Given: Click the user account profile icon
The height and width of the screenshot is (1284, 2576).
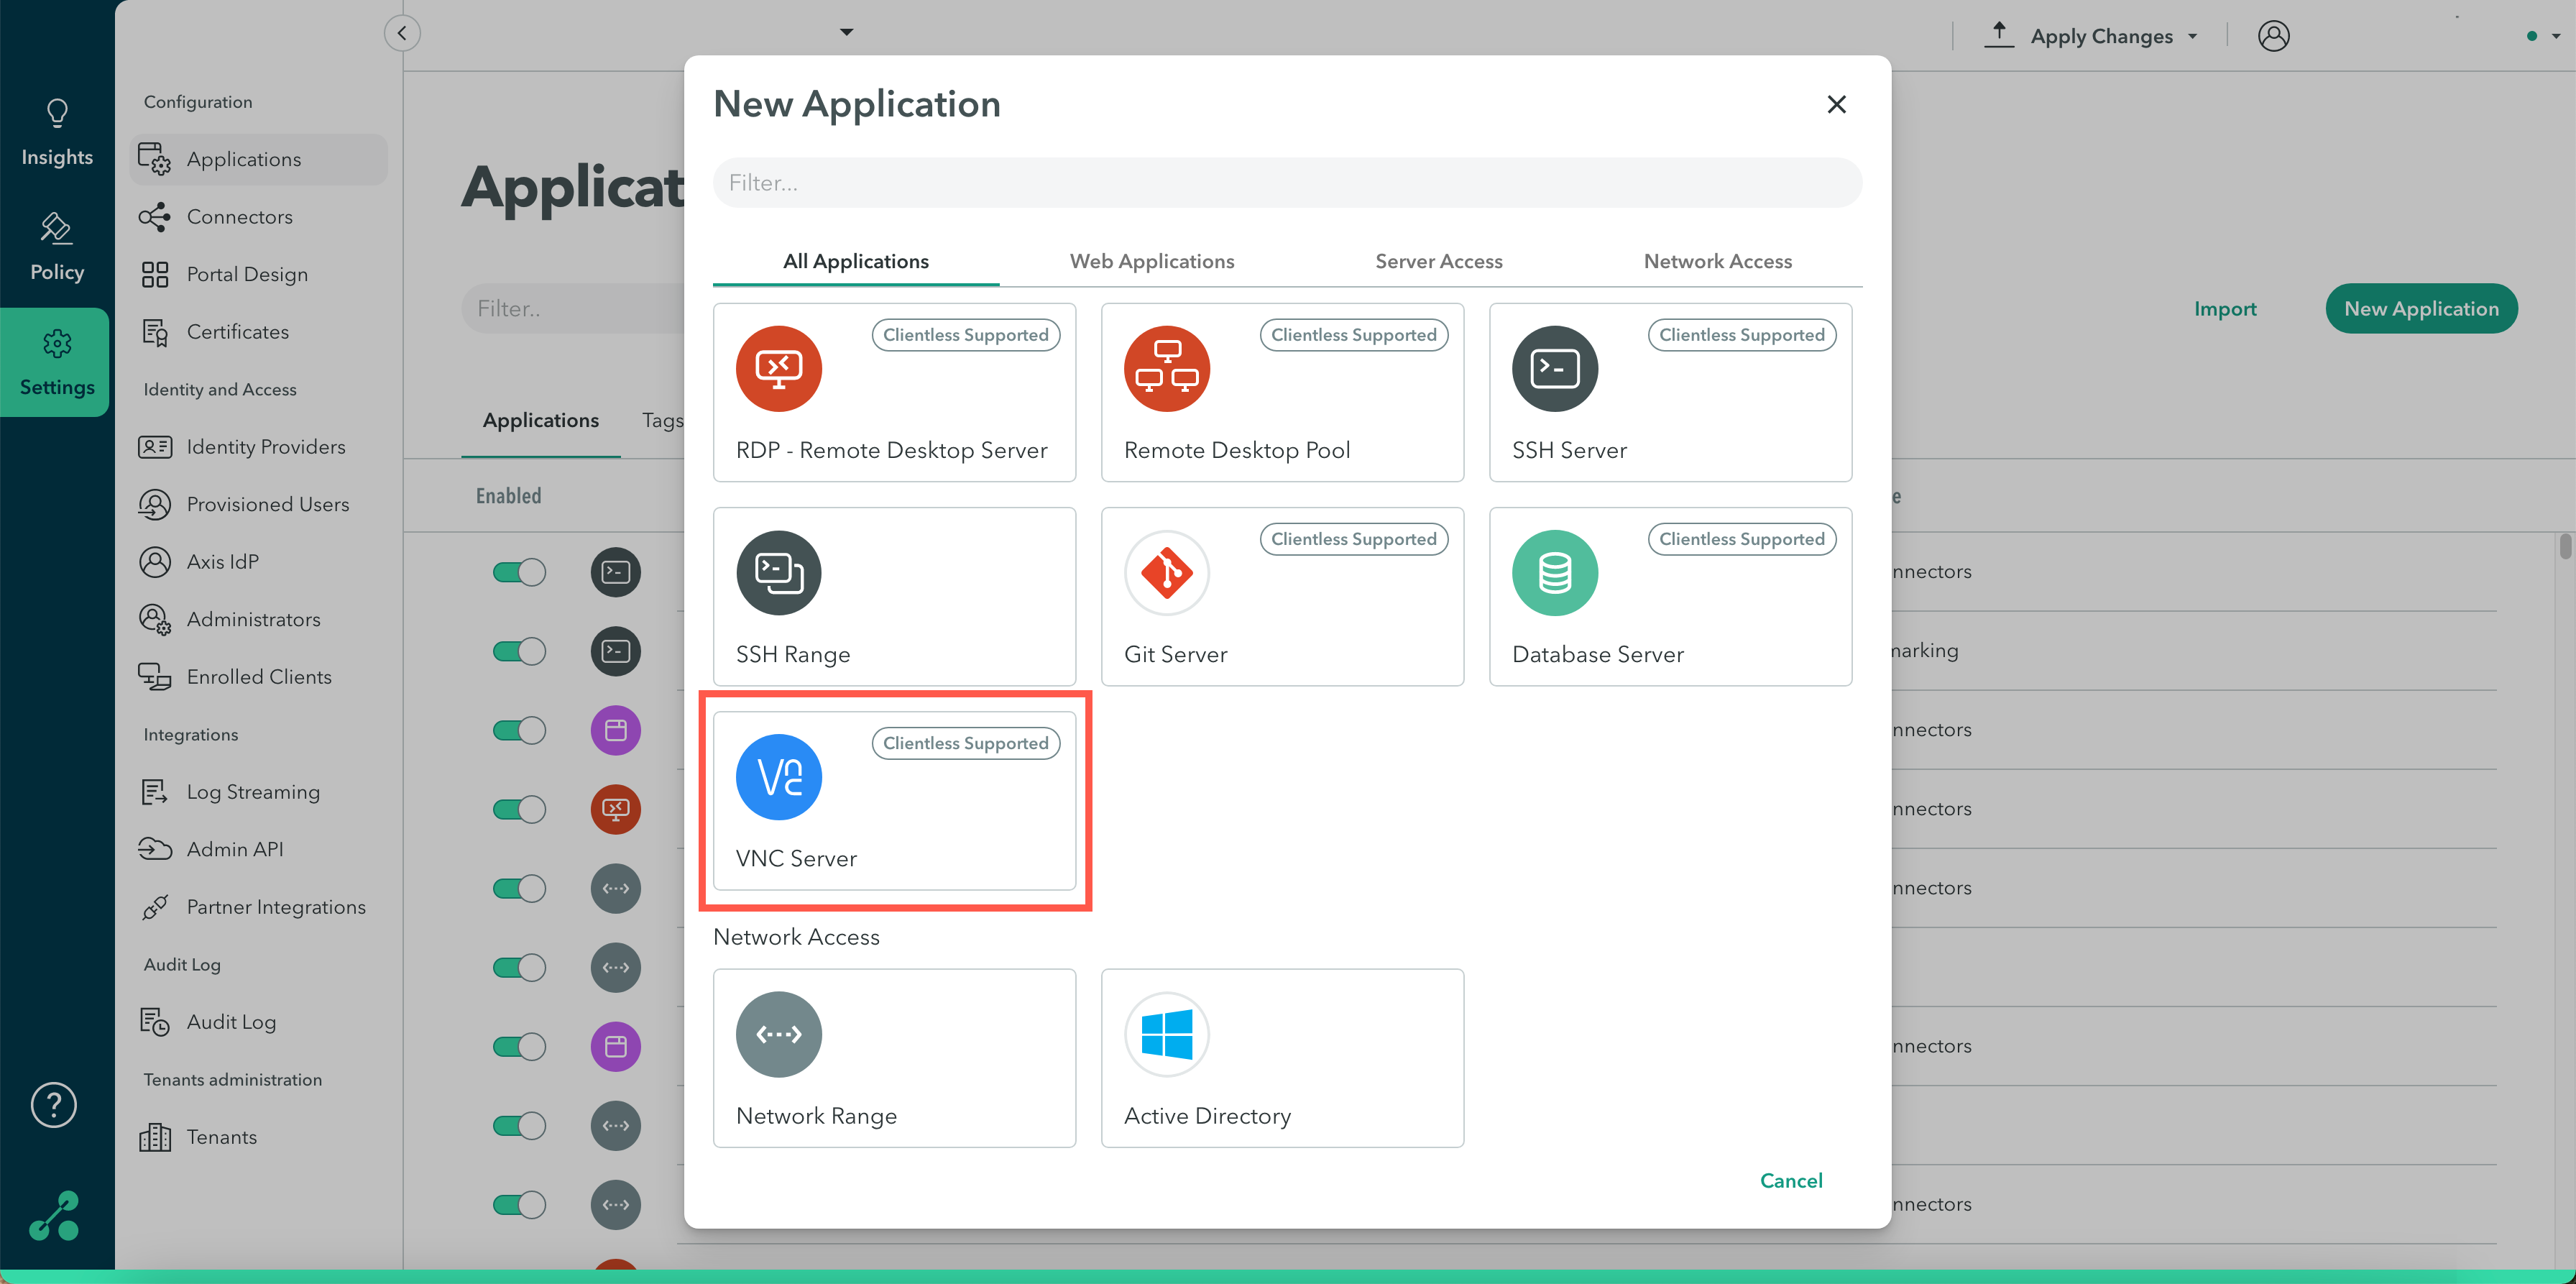Looking at the screenshot, I should point(2273,36).
